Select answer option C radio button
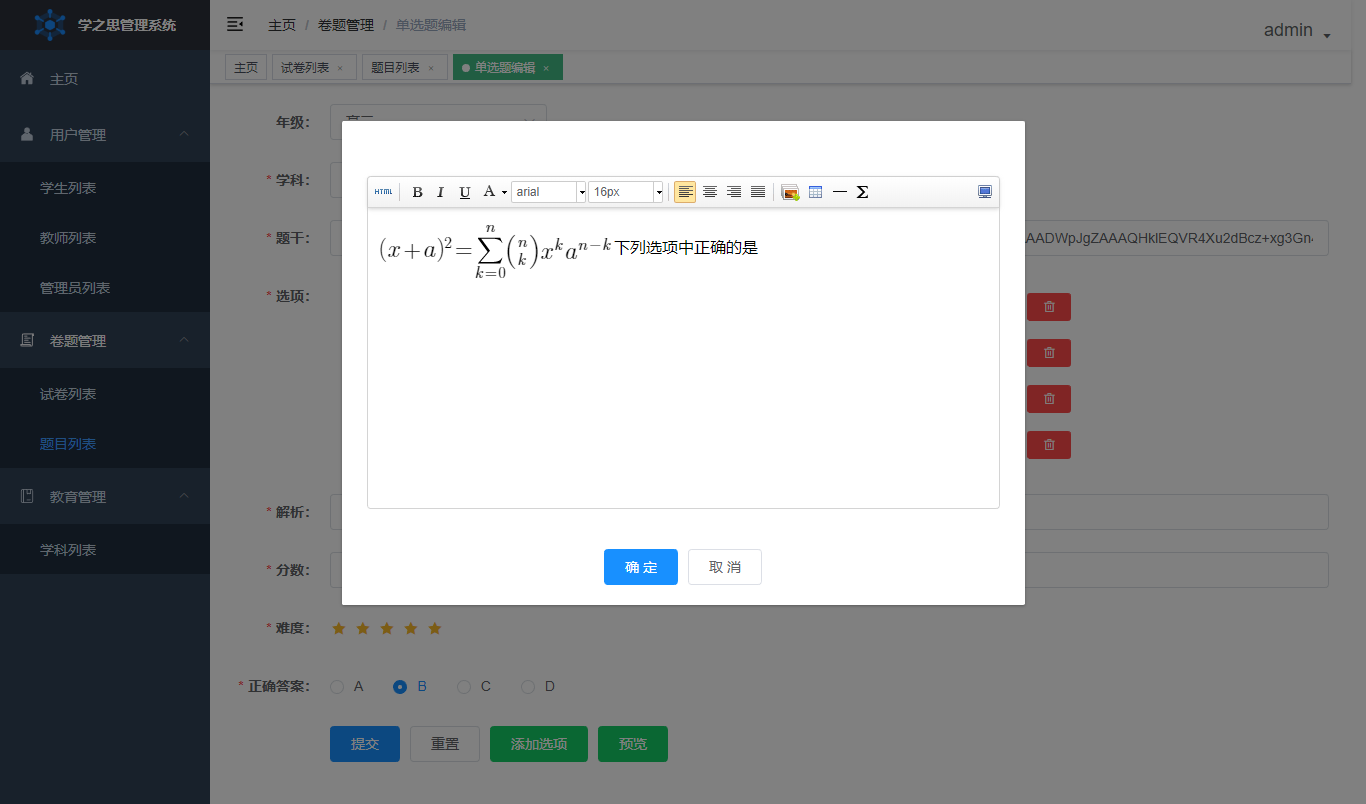 click(x=464, y=687)
